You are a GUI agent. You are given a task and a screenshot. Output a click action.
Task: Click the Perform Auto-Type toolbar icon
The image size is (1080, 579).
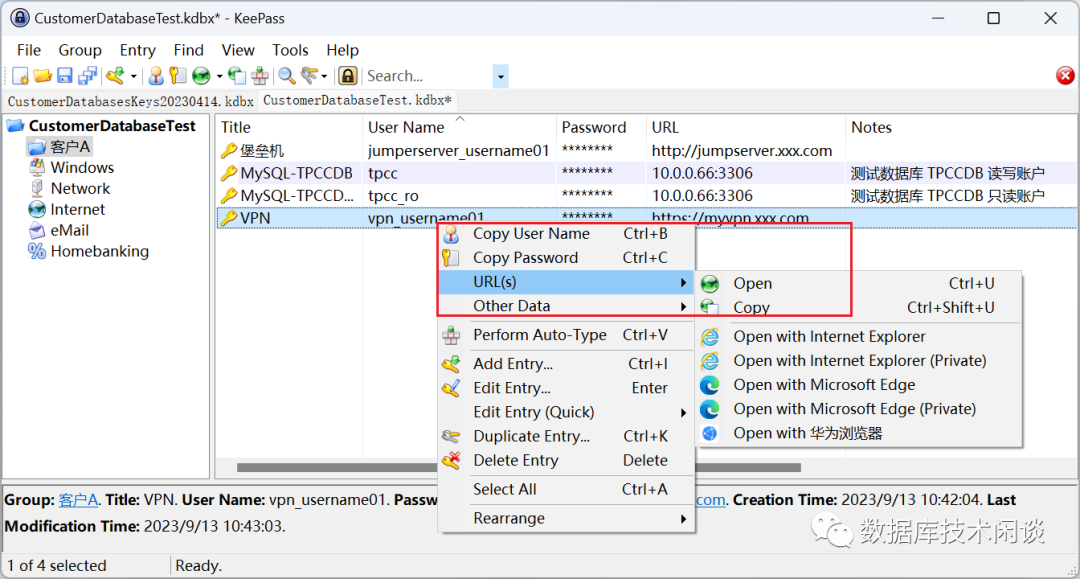260,76
